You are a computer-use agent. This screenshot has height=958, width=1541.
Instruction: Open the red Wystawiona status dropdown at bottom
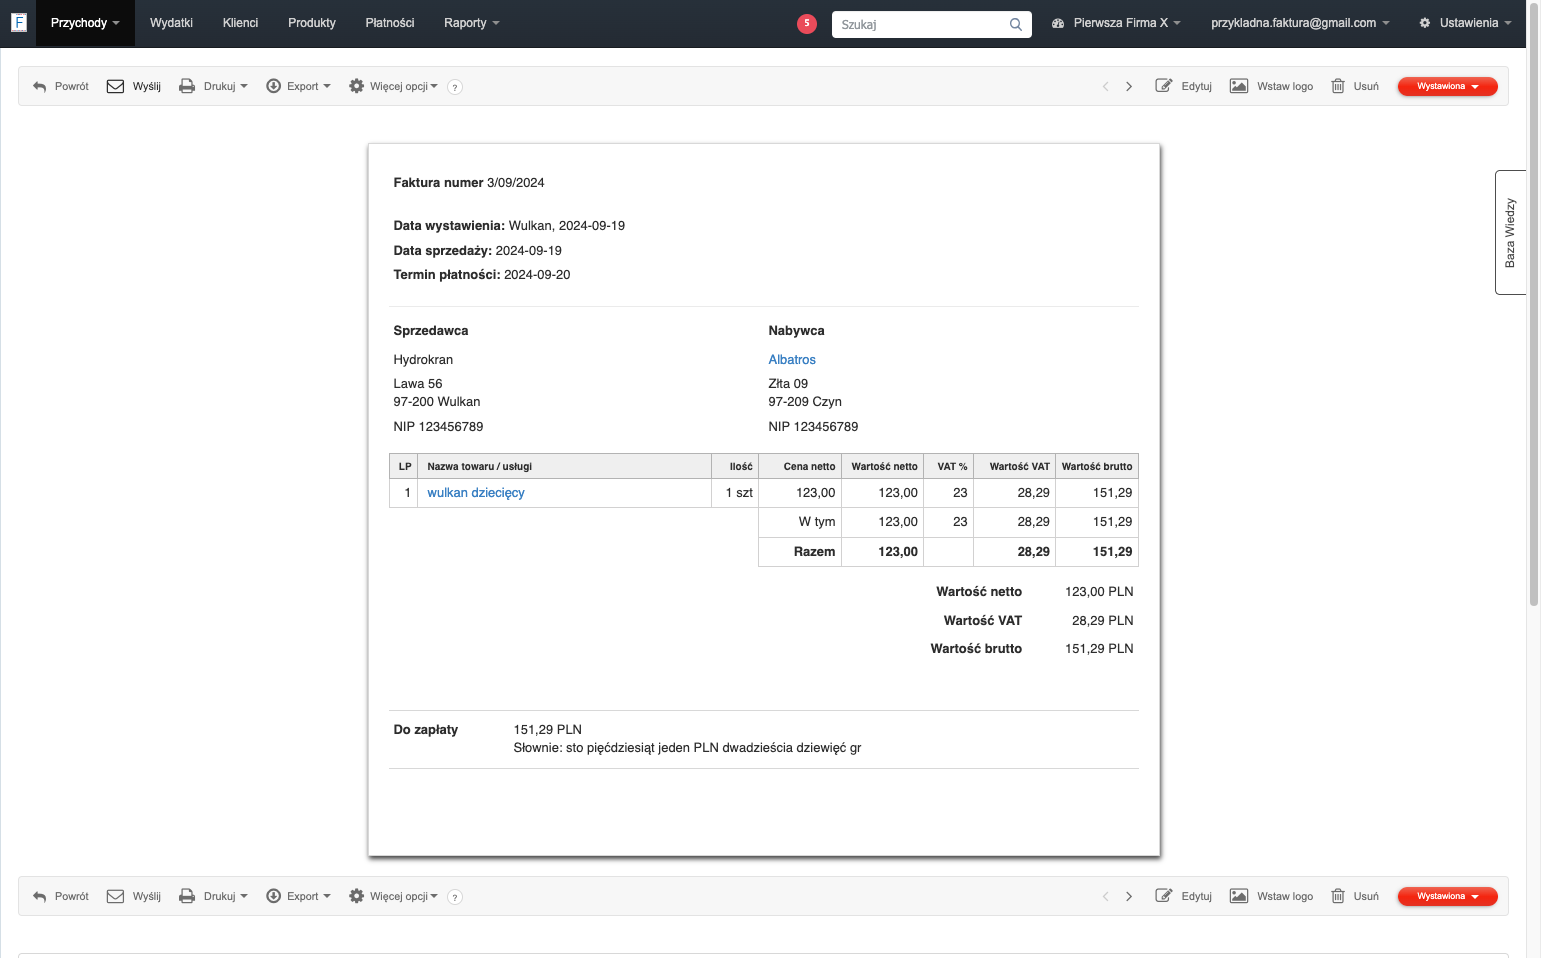tap(1447, 897)
